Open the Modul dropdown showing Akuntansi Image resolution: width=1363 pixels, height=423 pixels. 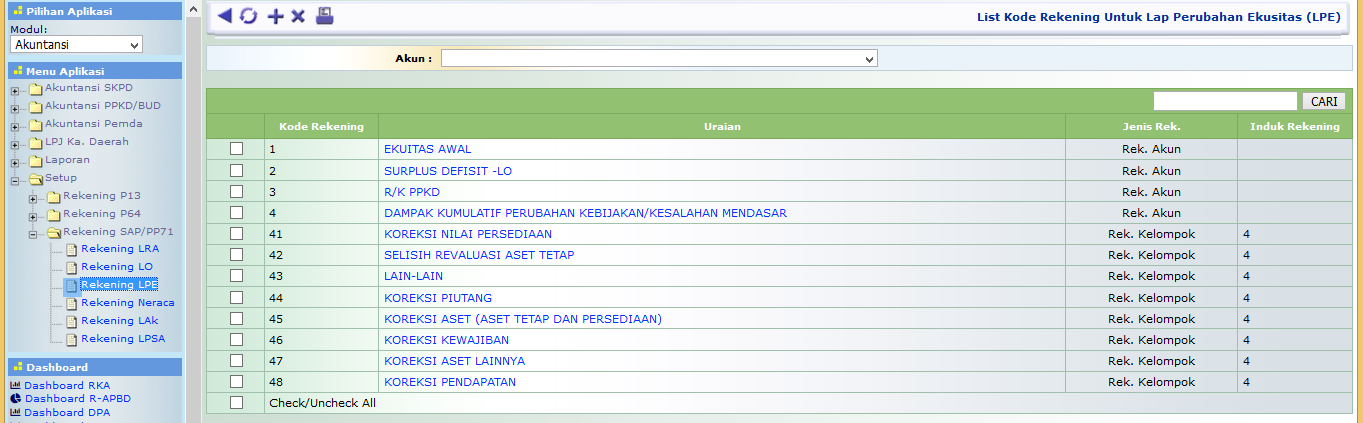point(76,45)
